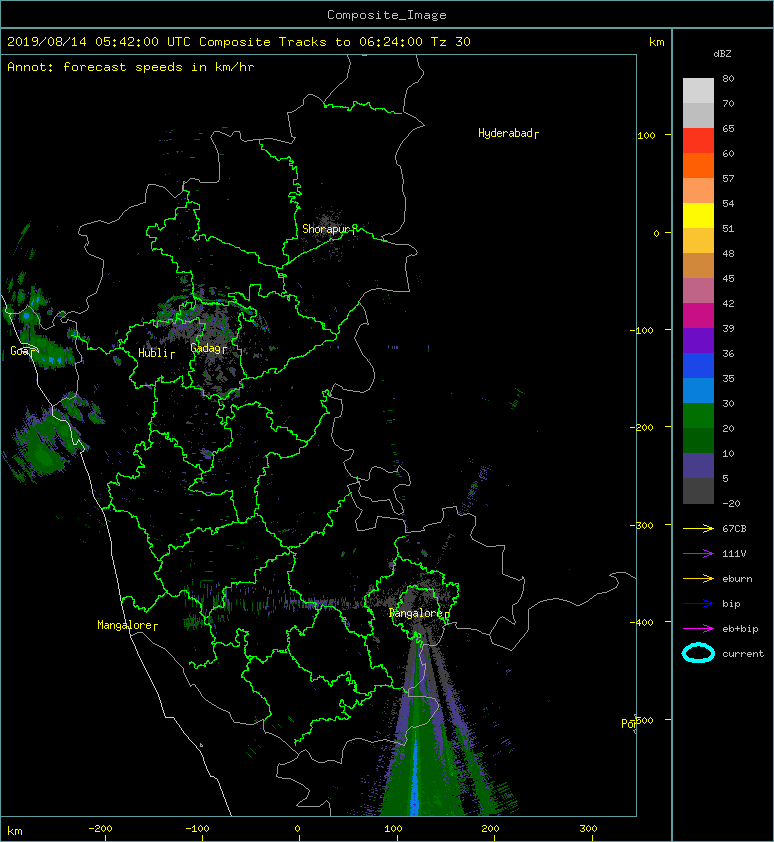Select the 35 dBZ light blue swatch
Viewport: 774px width, 842px height.
click(698, 390)
